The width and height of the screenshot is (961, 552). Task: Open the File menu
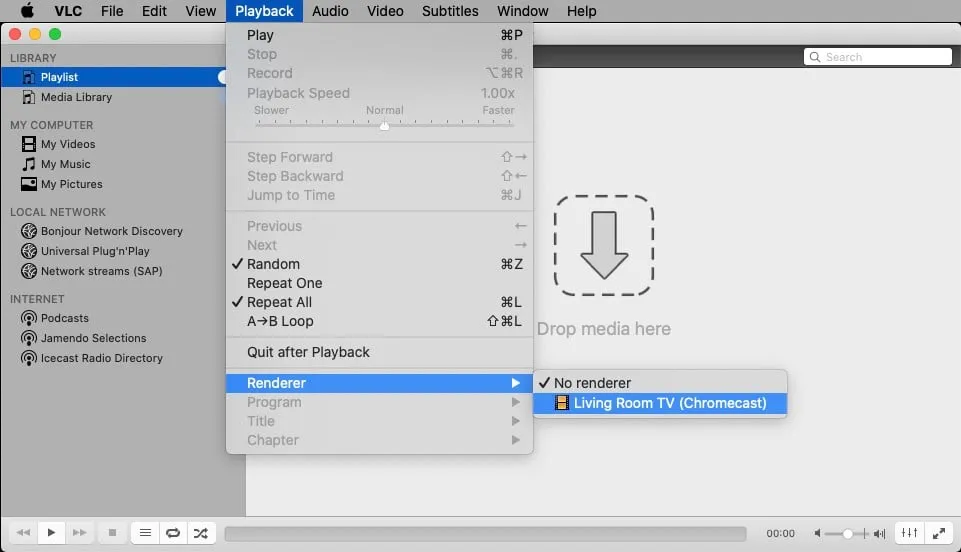112,11
